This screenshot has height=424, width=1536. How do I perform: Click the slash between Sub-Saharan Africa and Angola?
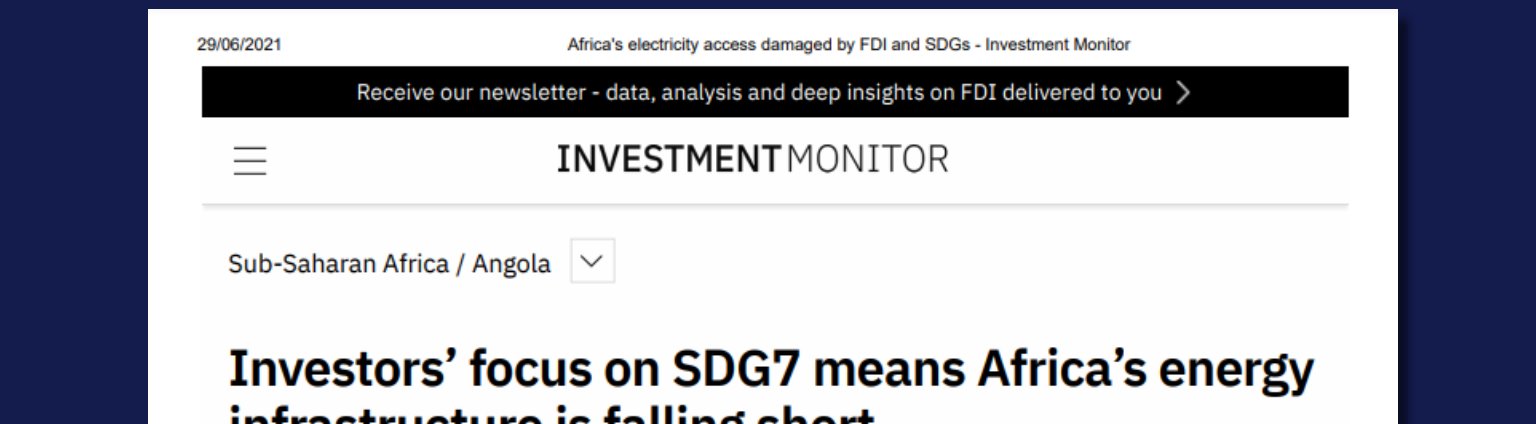(460, 264)
